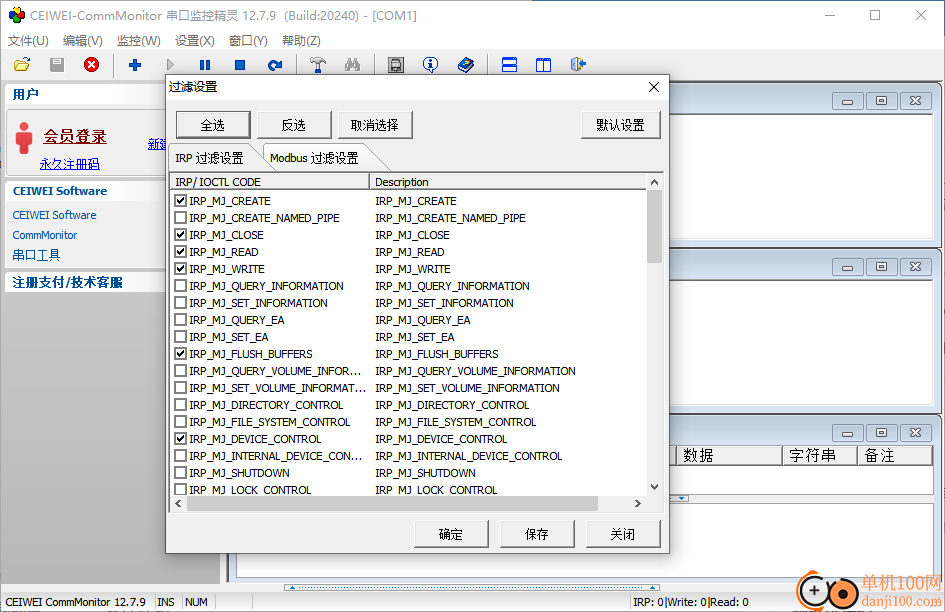Open the 永久注册码 link
Viewport: 945px width, 612px height.
pos(70,163)
